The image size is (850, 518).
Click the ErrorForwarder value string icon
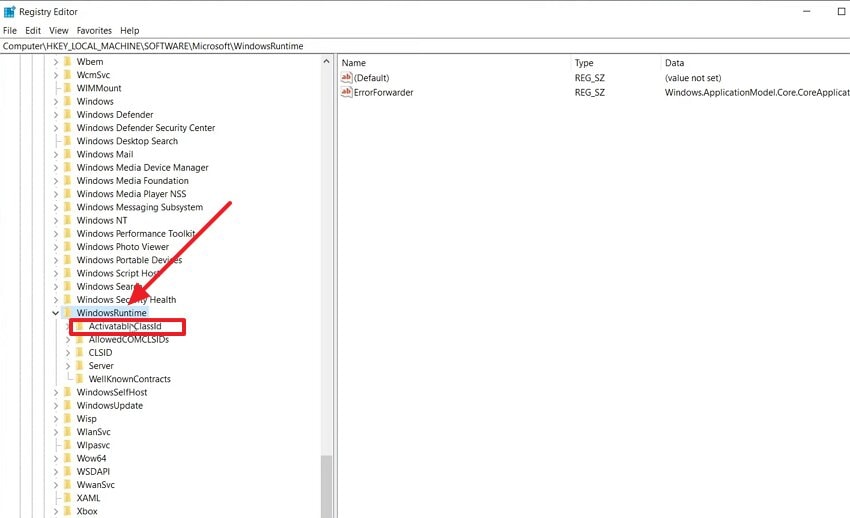(x=346, y=92)
